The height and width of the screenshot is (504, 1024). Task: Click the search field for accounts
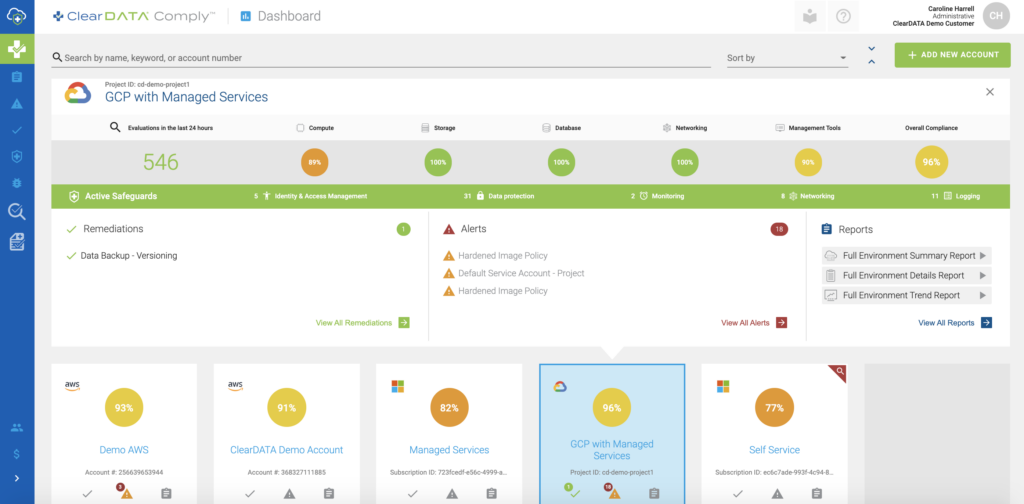click(x=381, y=58)
